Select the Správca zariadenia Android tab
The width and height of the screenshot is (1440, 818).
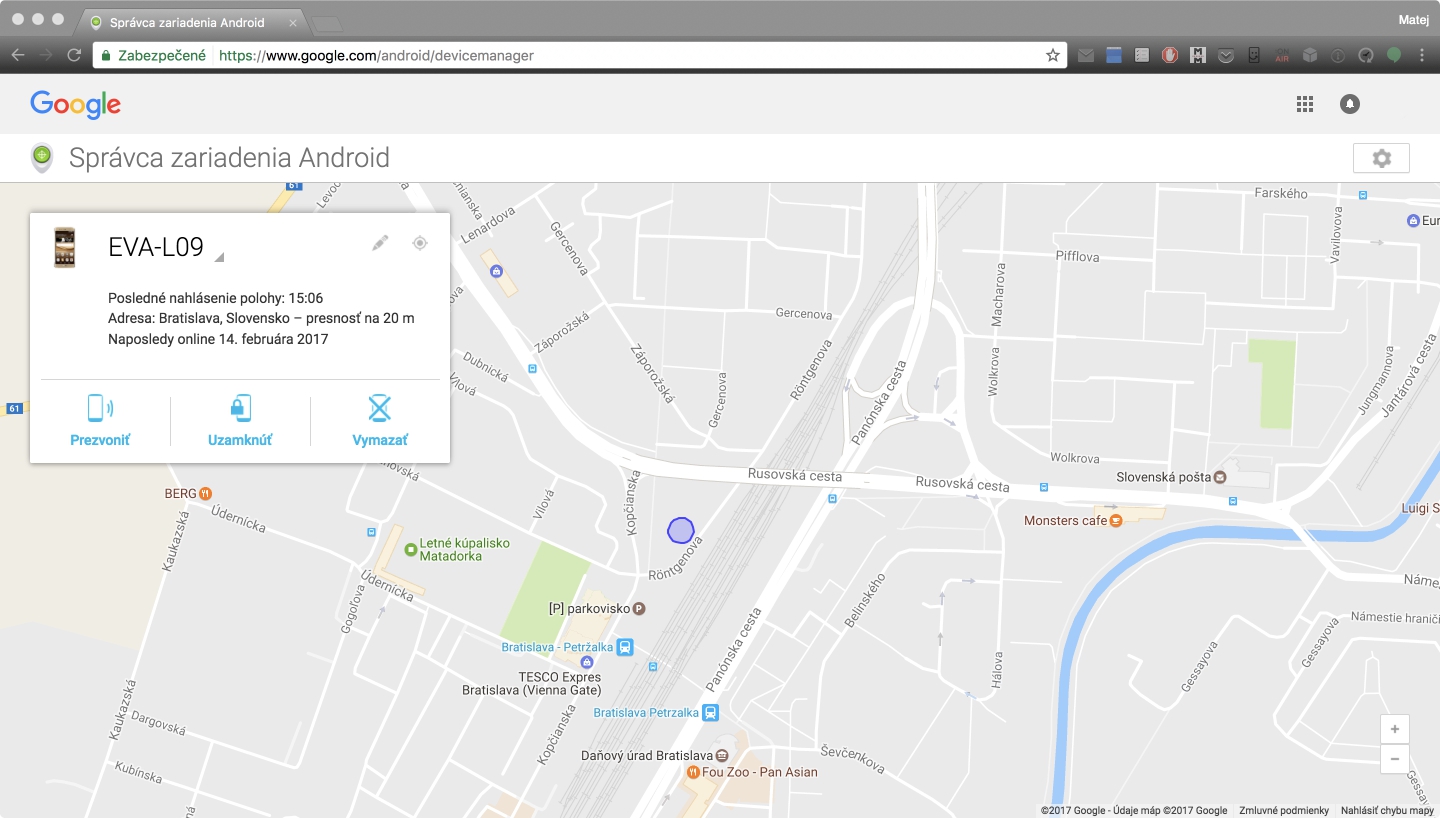tap(190, 22)
